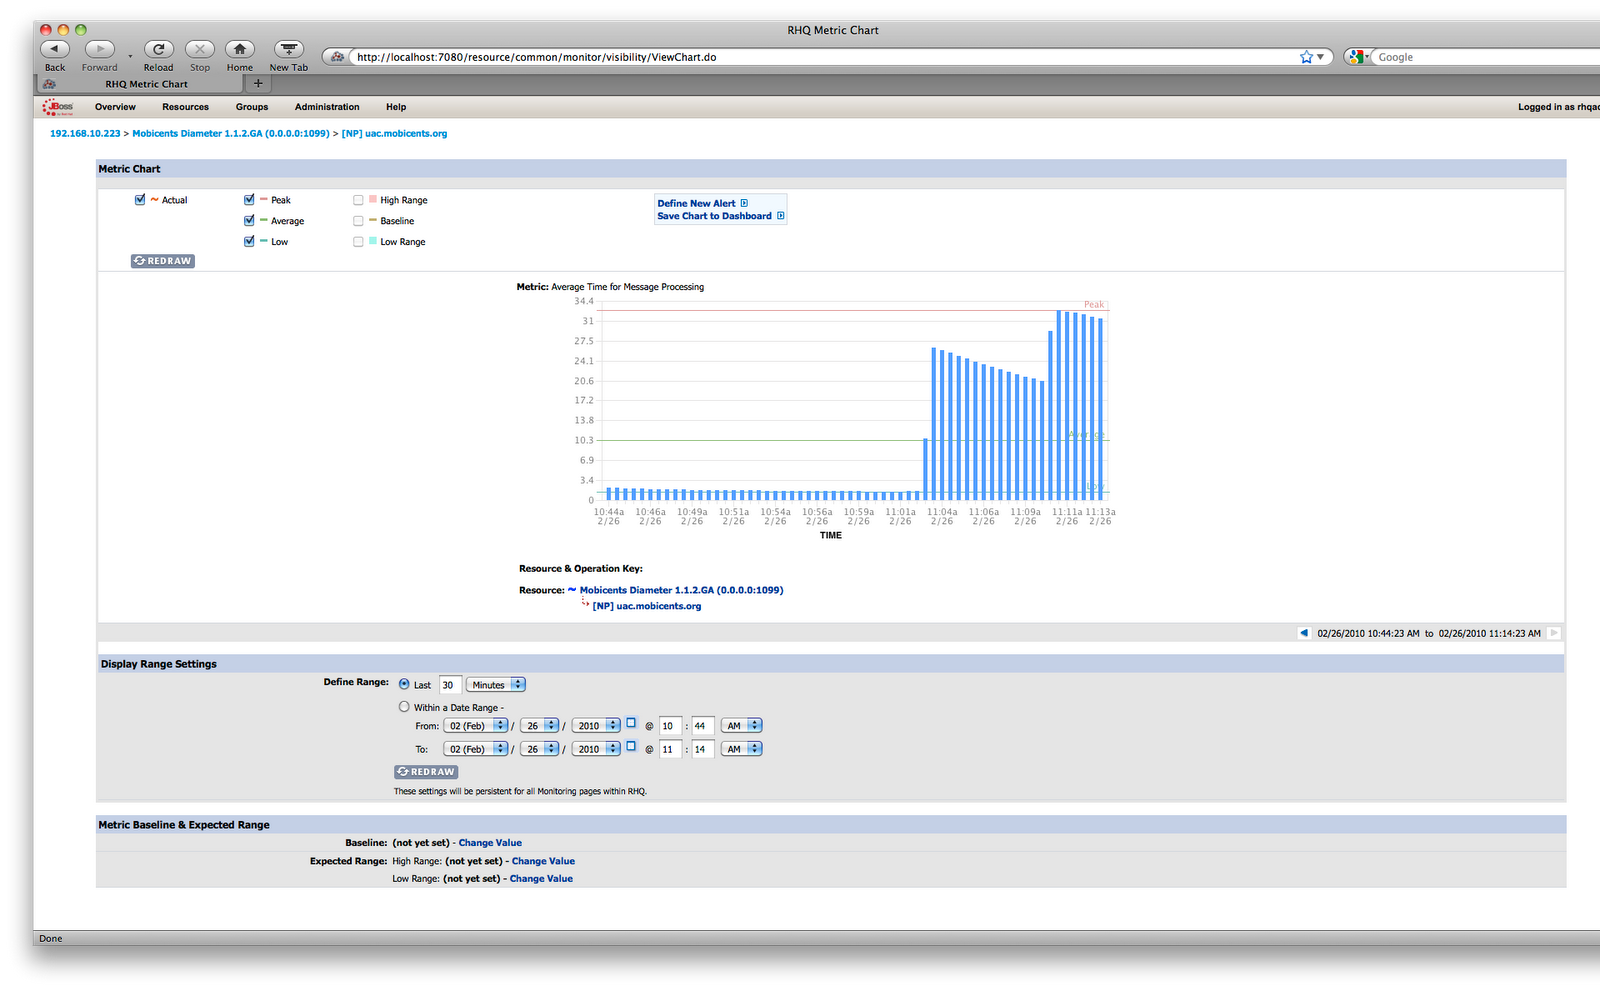Open the From date calendar picker
This screenshot has width=1600, height=991.
coord(631,723)
